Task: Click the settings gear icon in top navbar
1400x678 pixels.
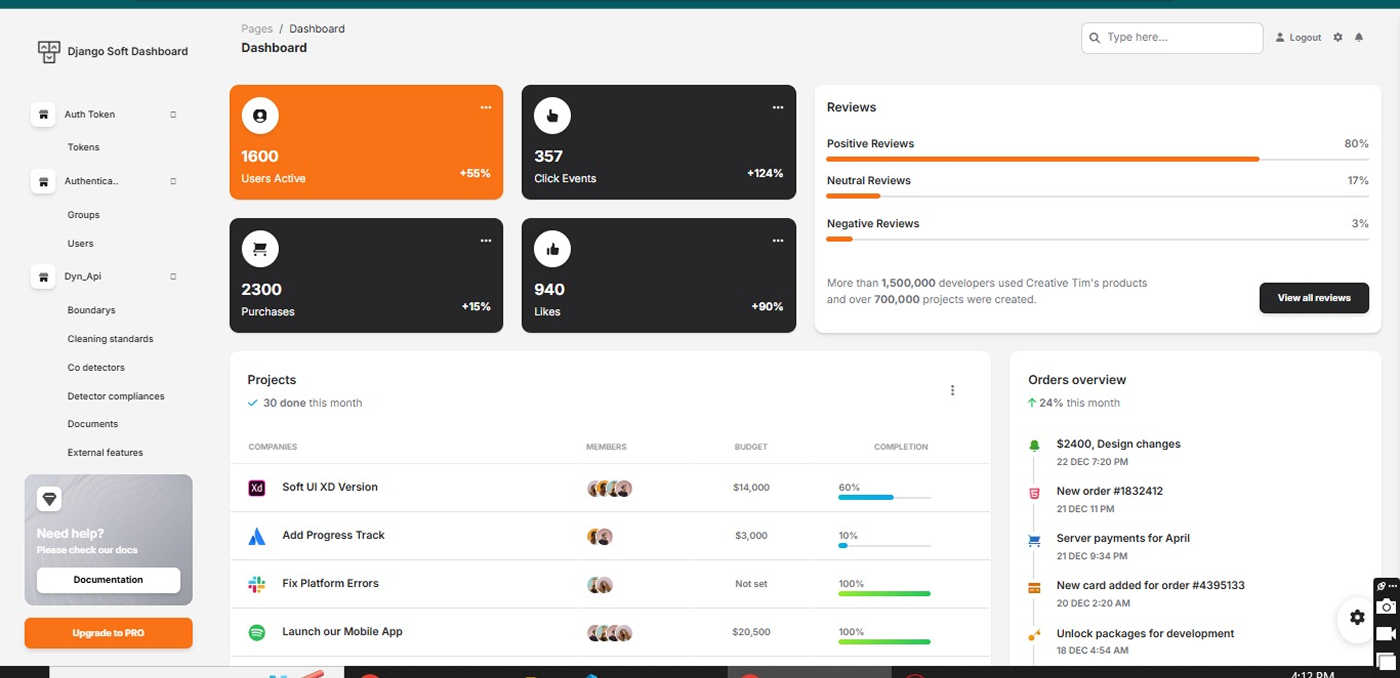Action: pyautogui.click(x=1338, y=38)
